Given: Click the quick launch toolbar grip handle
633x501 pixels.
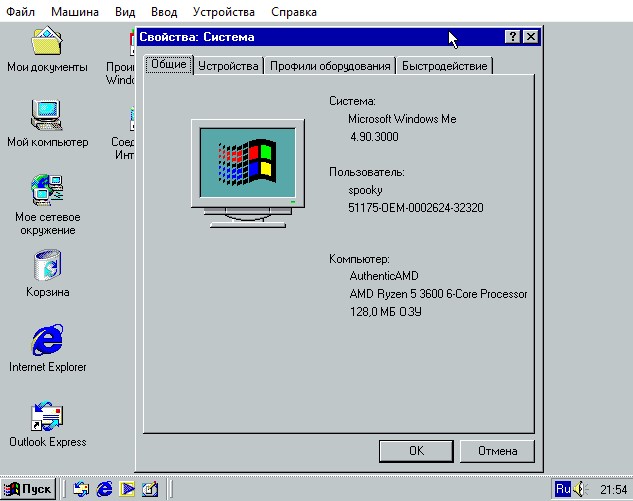Looking at the screenshot, I should (x=63, y=489).
